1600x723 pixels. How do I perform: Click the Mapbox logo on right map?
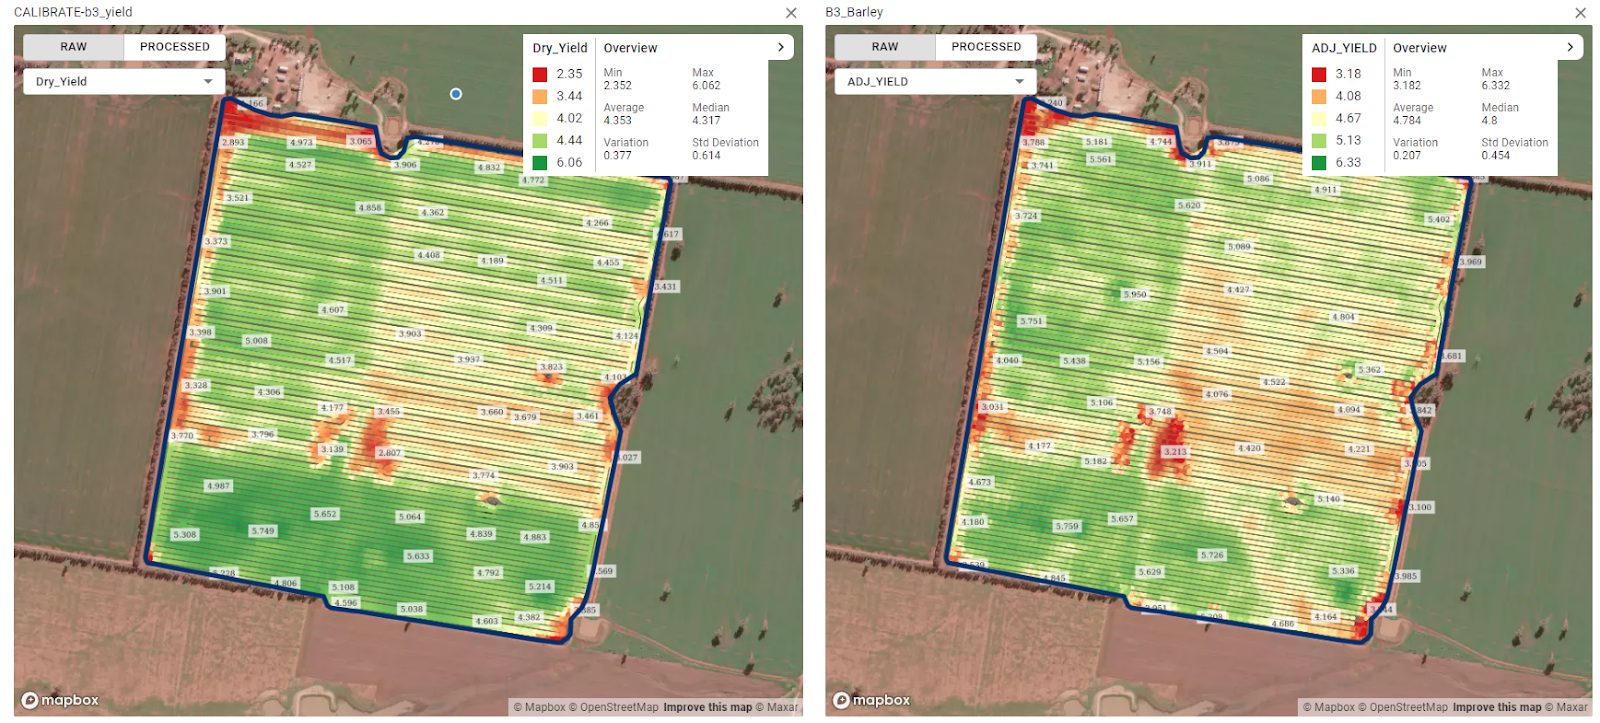point(871,700)
